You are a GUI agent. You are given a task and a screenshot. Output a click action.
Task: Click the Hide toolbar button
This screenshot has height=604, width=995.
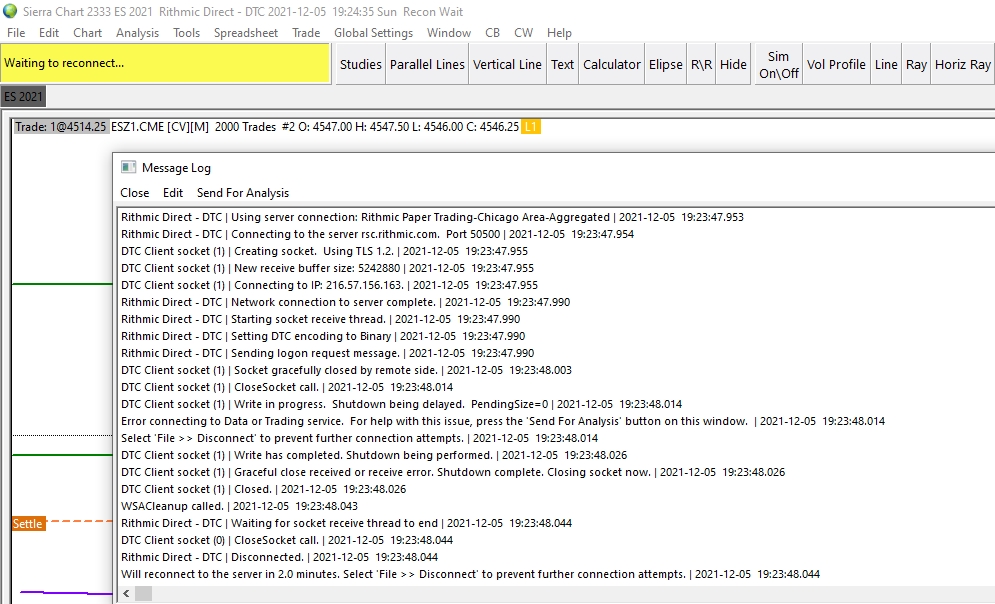click(x=733, y=64)
